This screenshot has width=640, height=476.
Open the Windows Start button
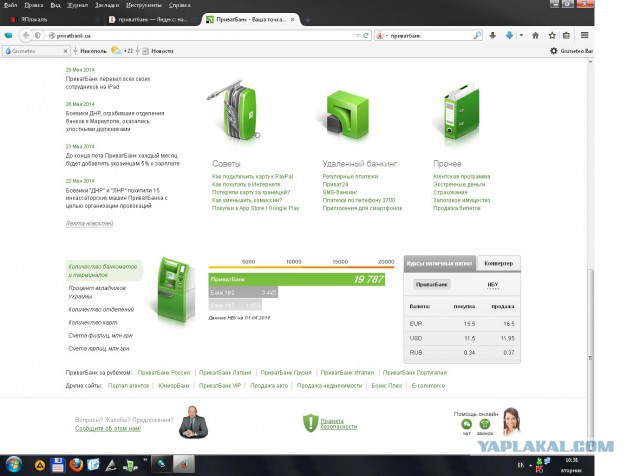(x=13, y=465)
